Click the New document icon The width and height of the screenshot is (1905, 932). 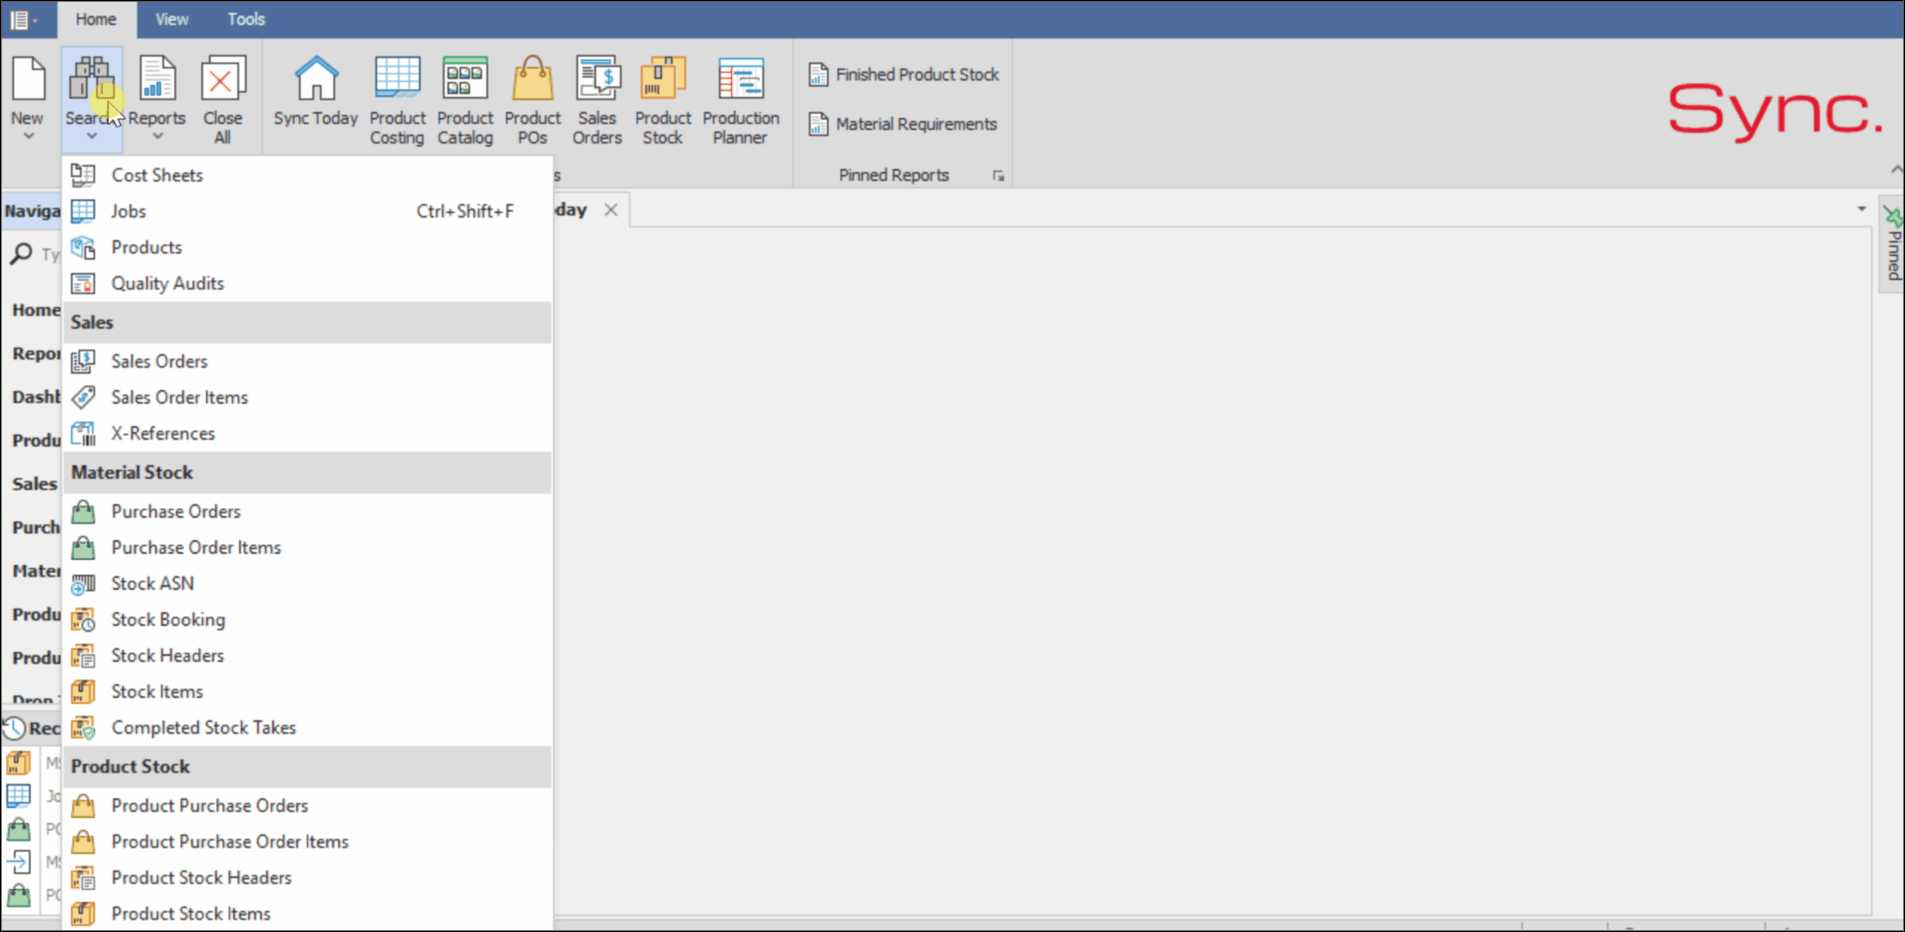coord(28,79)
